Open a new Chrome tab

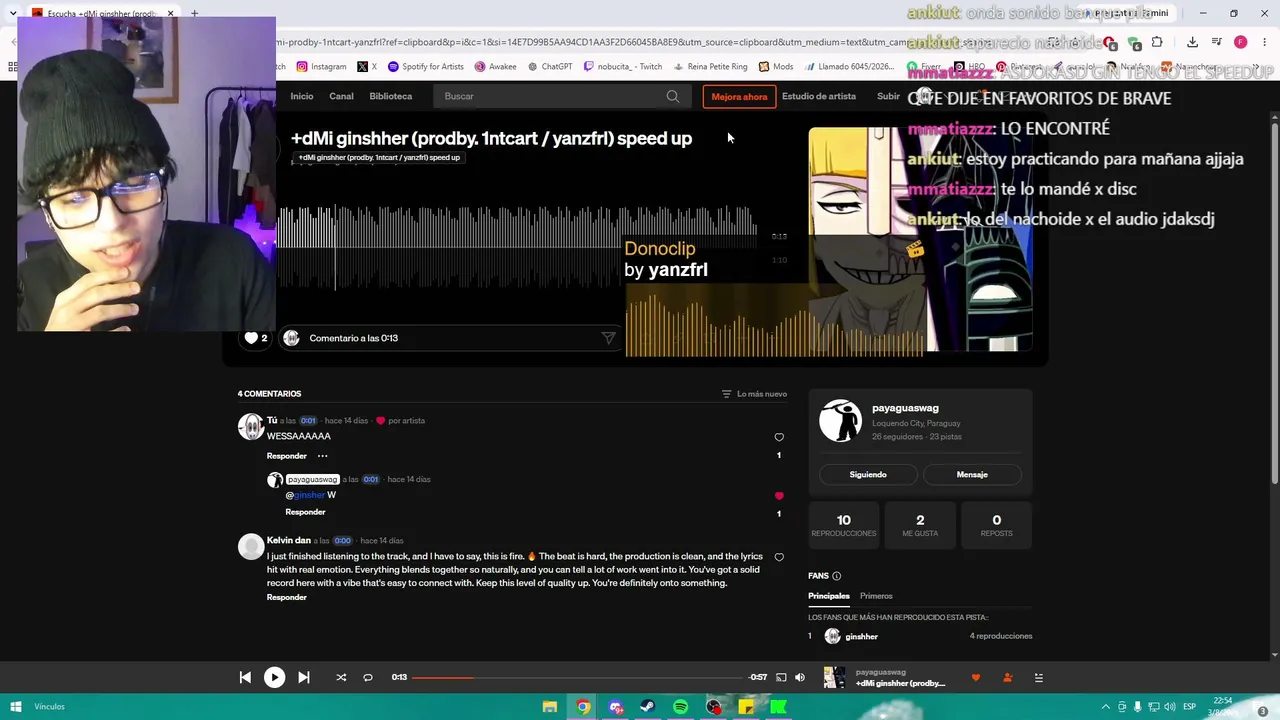coord(194,14)
